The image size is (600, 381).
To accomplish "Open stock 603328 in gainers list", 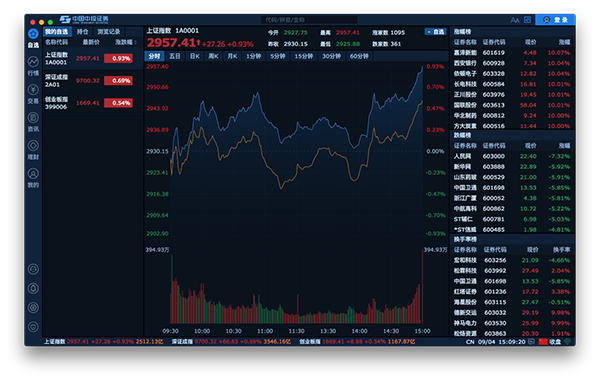I will click(x=512, y=73).
